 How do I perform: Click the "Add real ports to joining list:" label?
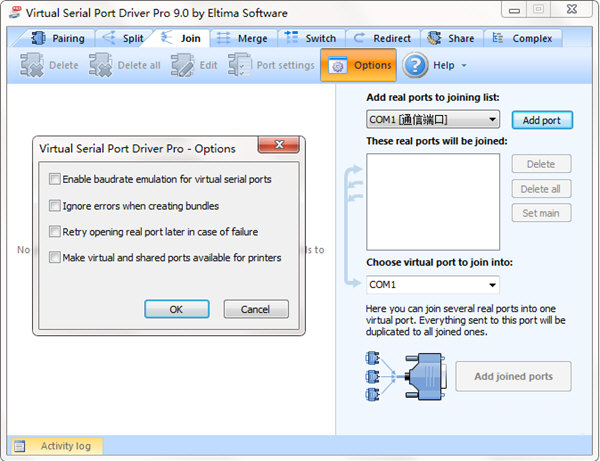point(433,97)
